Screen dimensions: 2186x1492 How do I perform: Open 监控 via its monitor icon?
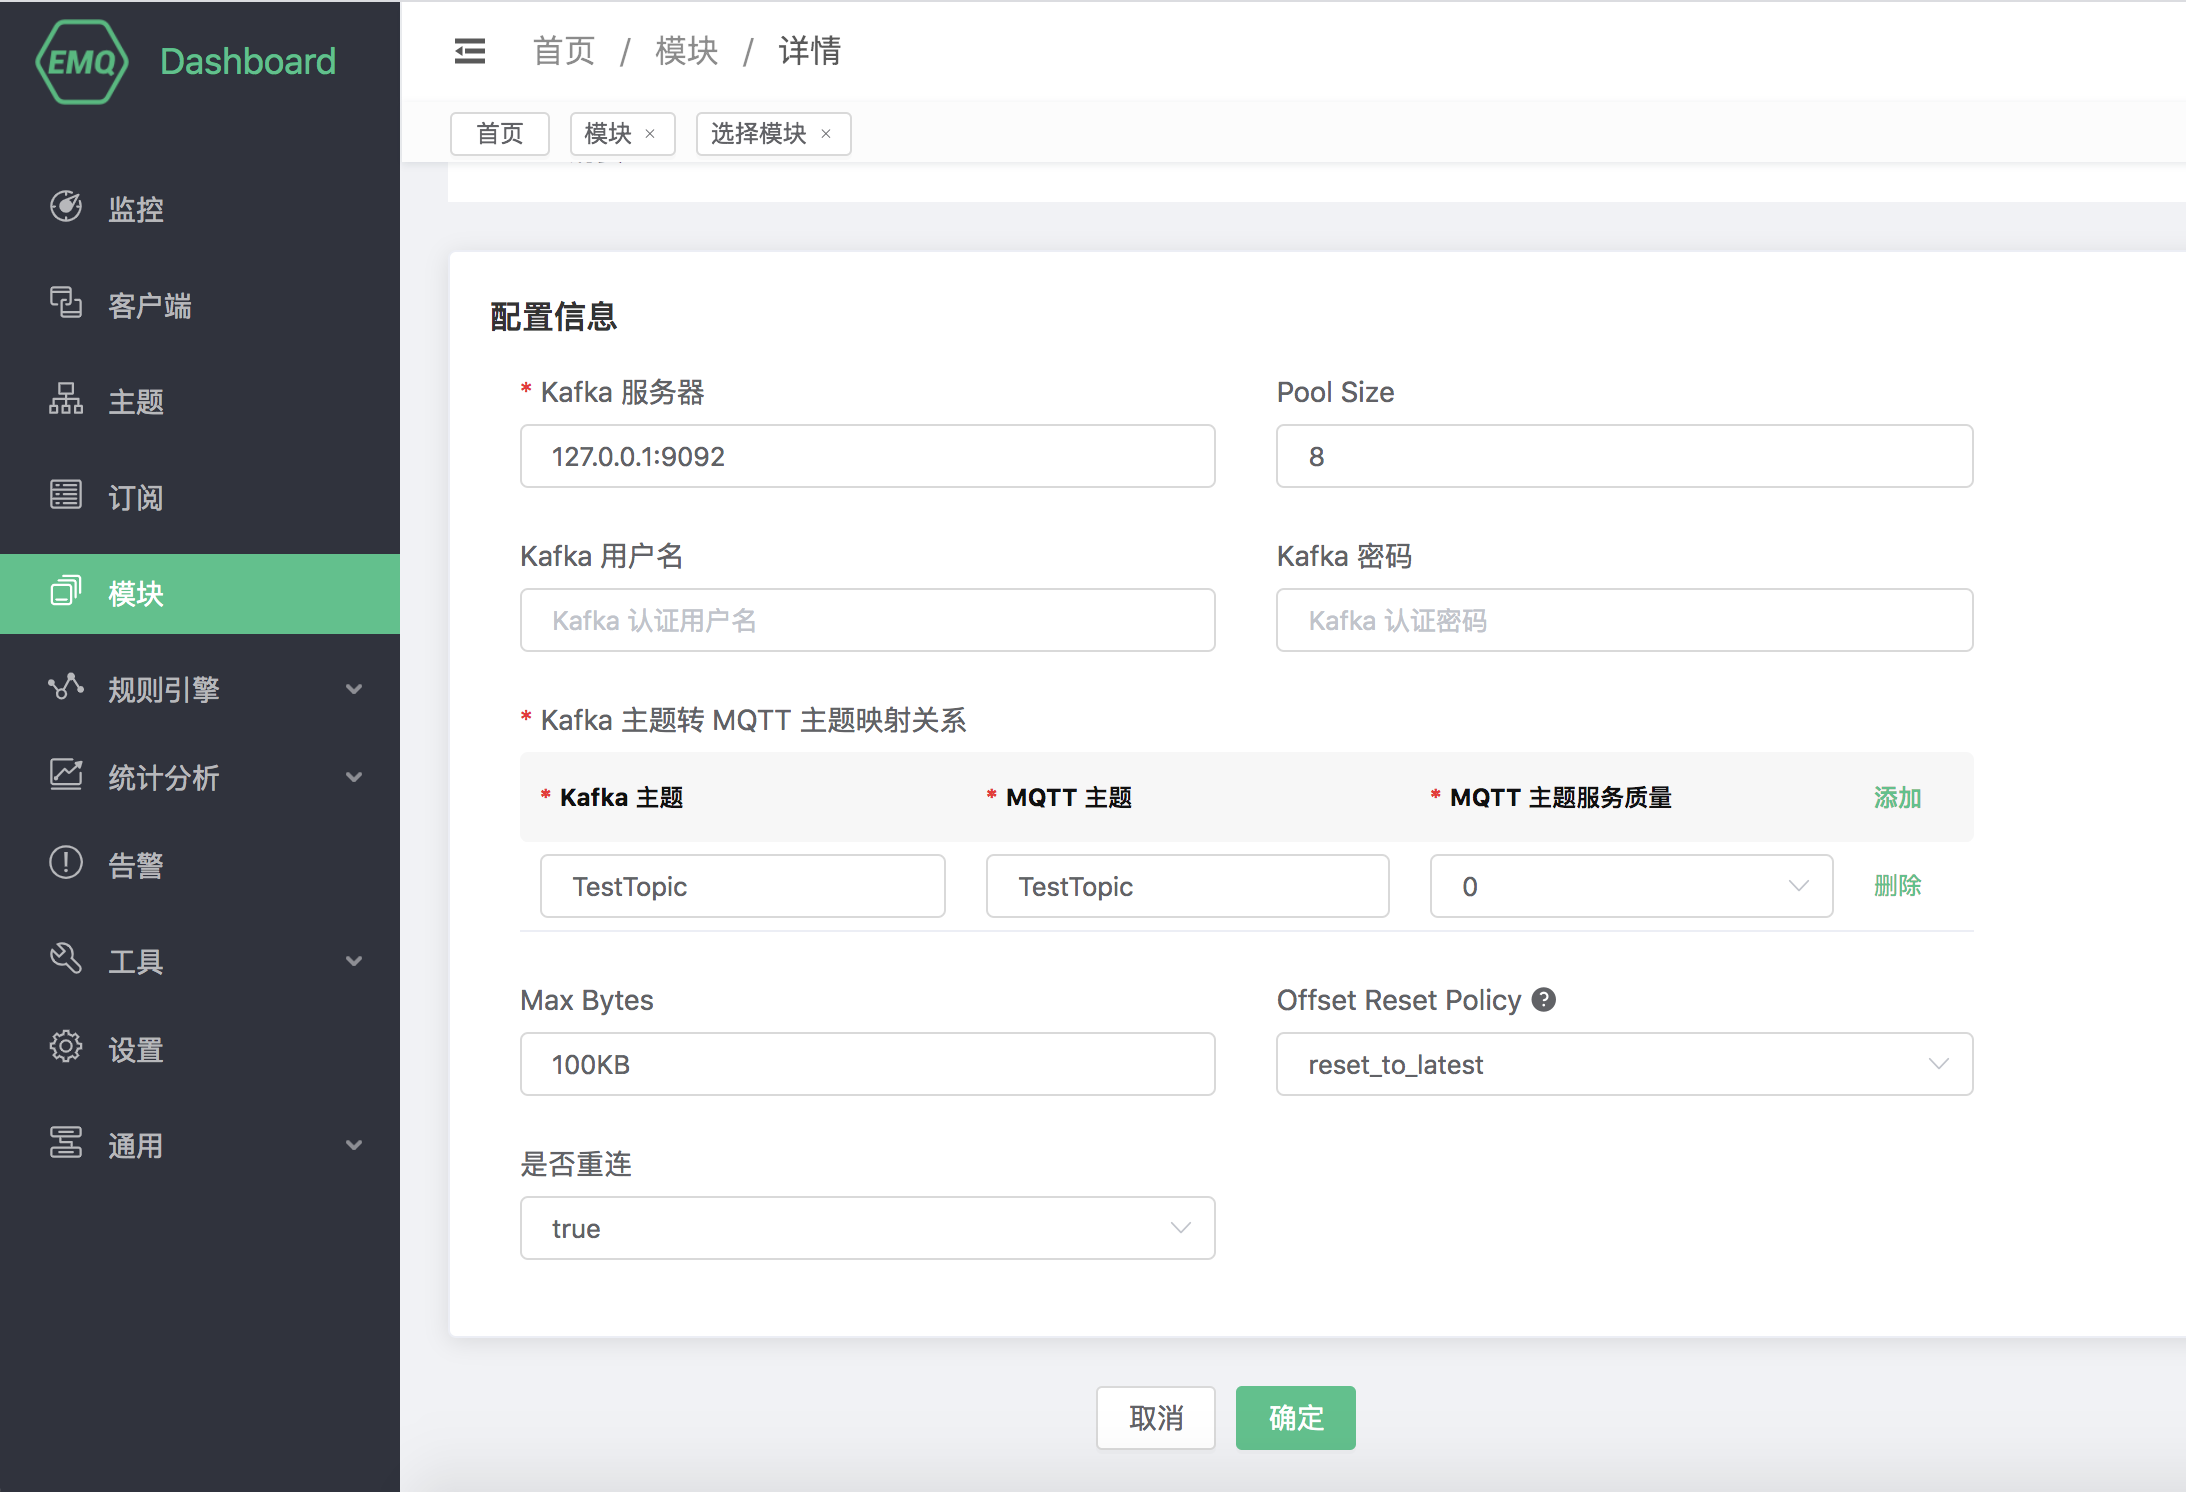(x=66, y=207)
